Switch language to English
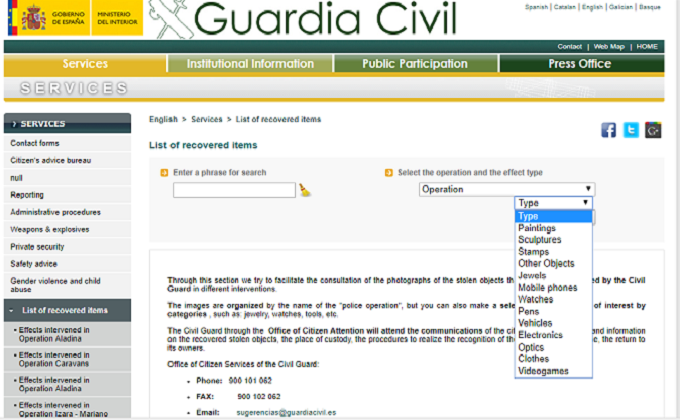This screenshot has height=420, width=680. 592,7
